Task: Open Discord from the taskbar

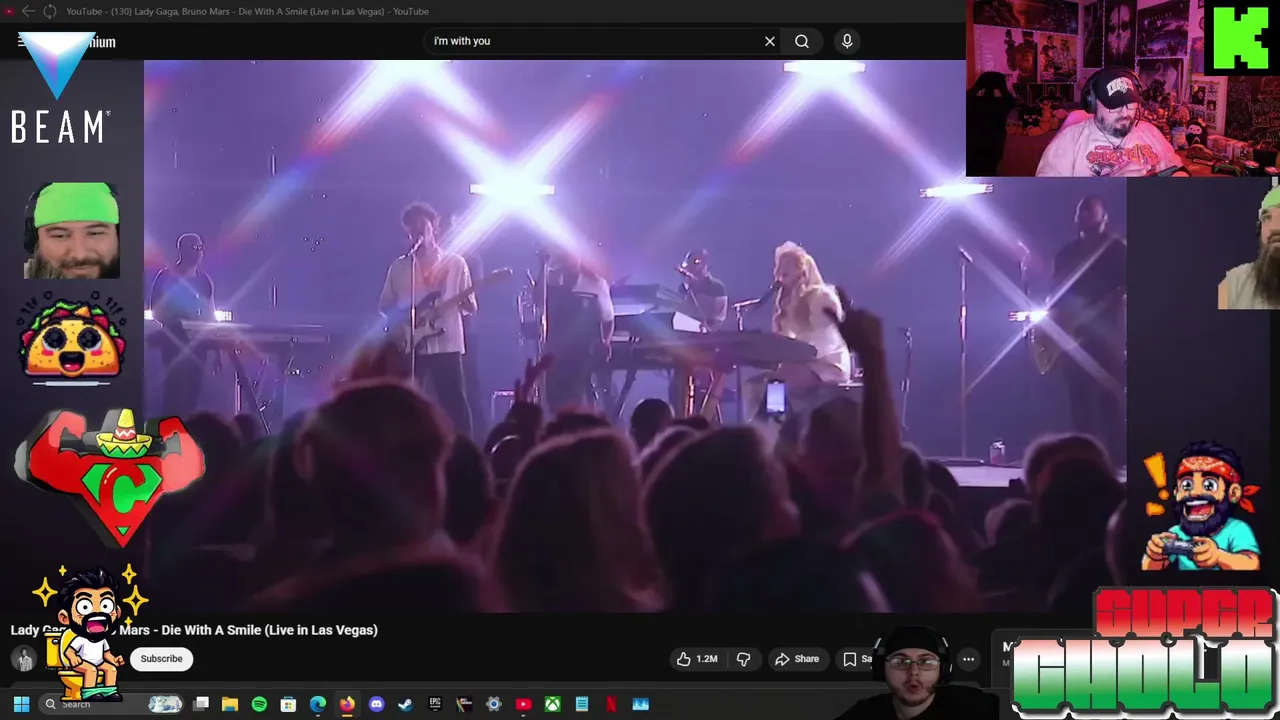Action: point(376,704)
